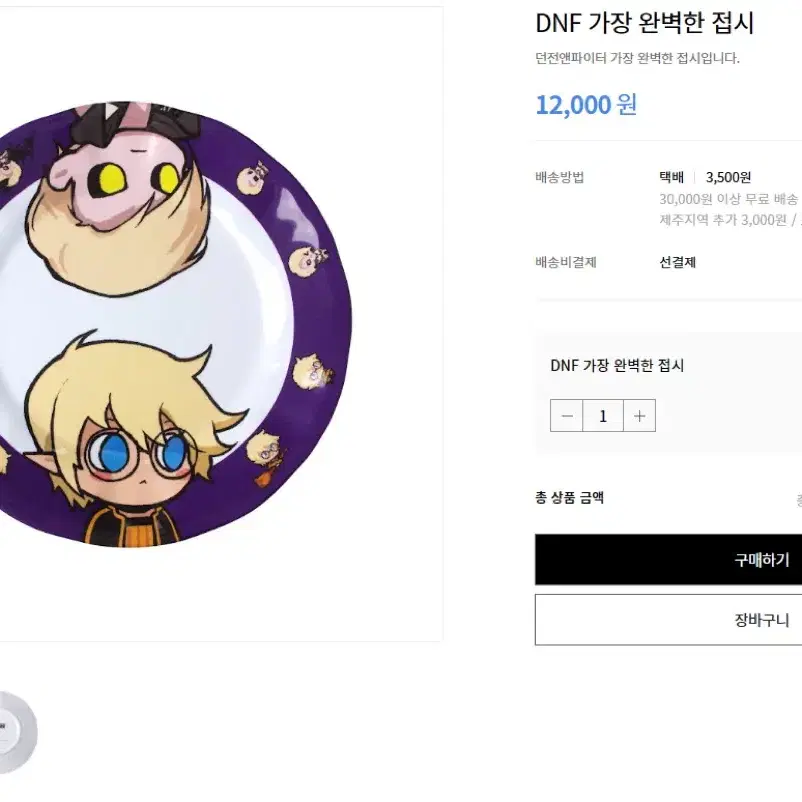Click the blue 12,000 원 price
The height and width of the screenshot is (802, 802).
click(x=586, y=105)
